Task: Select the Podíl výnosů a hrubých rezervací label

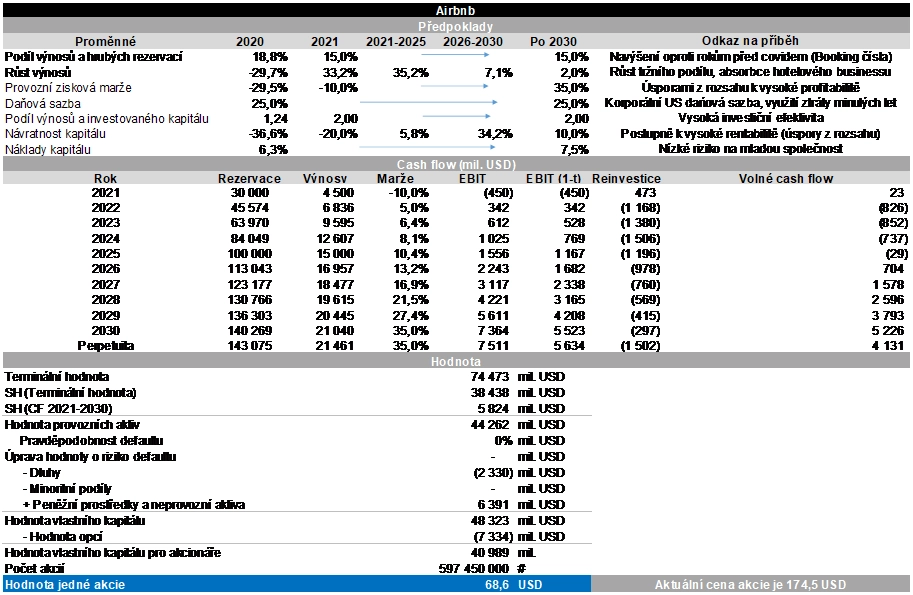Action: point(93,56)
